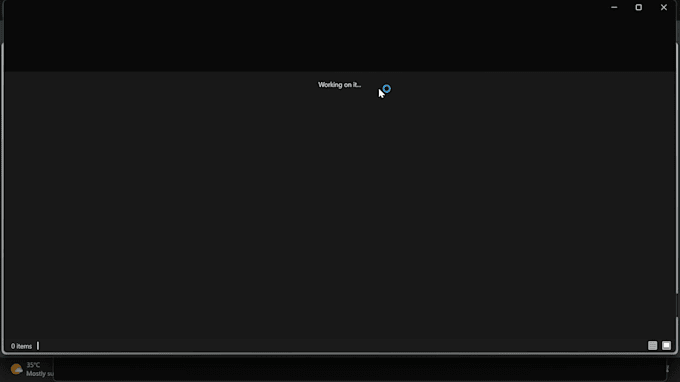Click 'Mostly' weather description in taskbar

(x=36, y=374)
